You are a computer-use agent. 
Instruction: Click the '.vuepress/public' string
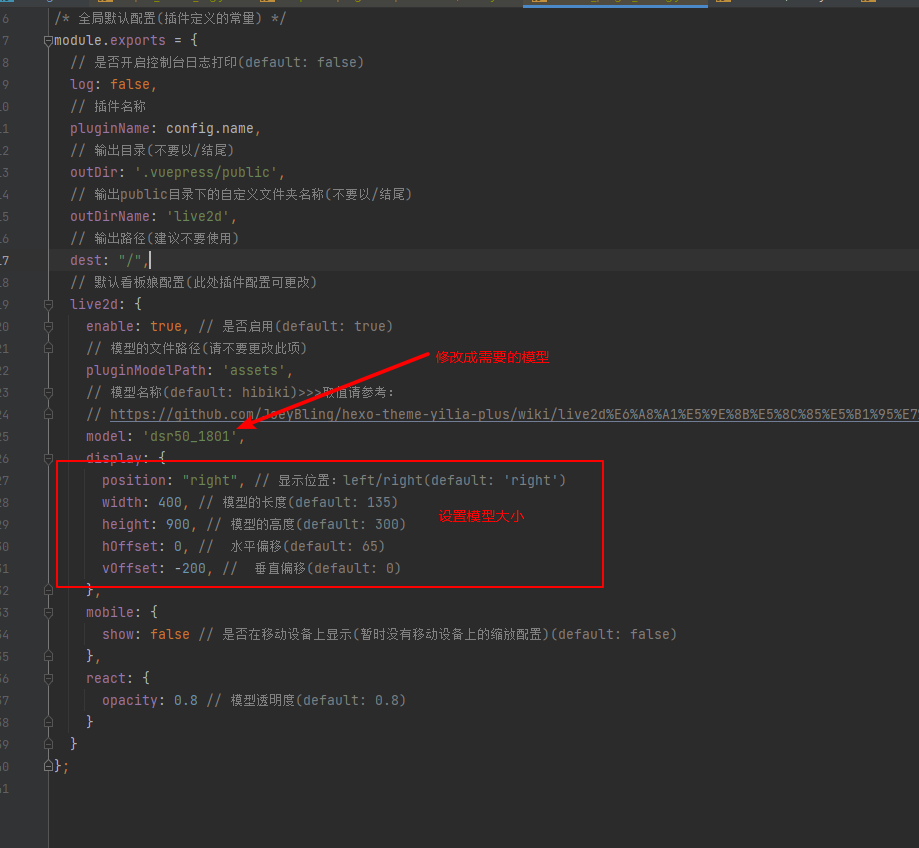pyautogui.click(x=206, y=172)
